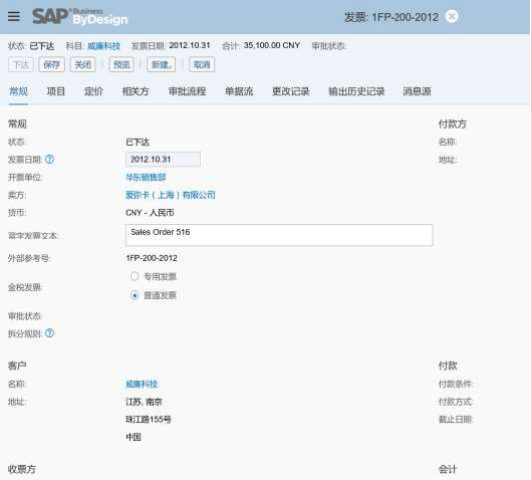Open the 爱弥卡(上海)有限公司 seller link
This screenshot has width=531, height=480.
tap(170, 195)
